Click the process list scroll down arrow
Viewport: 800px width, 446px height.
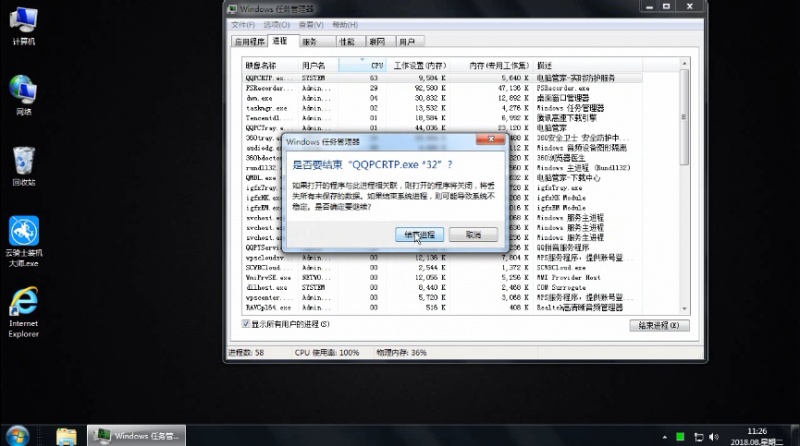click(684, 309)
